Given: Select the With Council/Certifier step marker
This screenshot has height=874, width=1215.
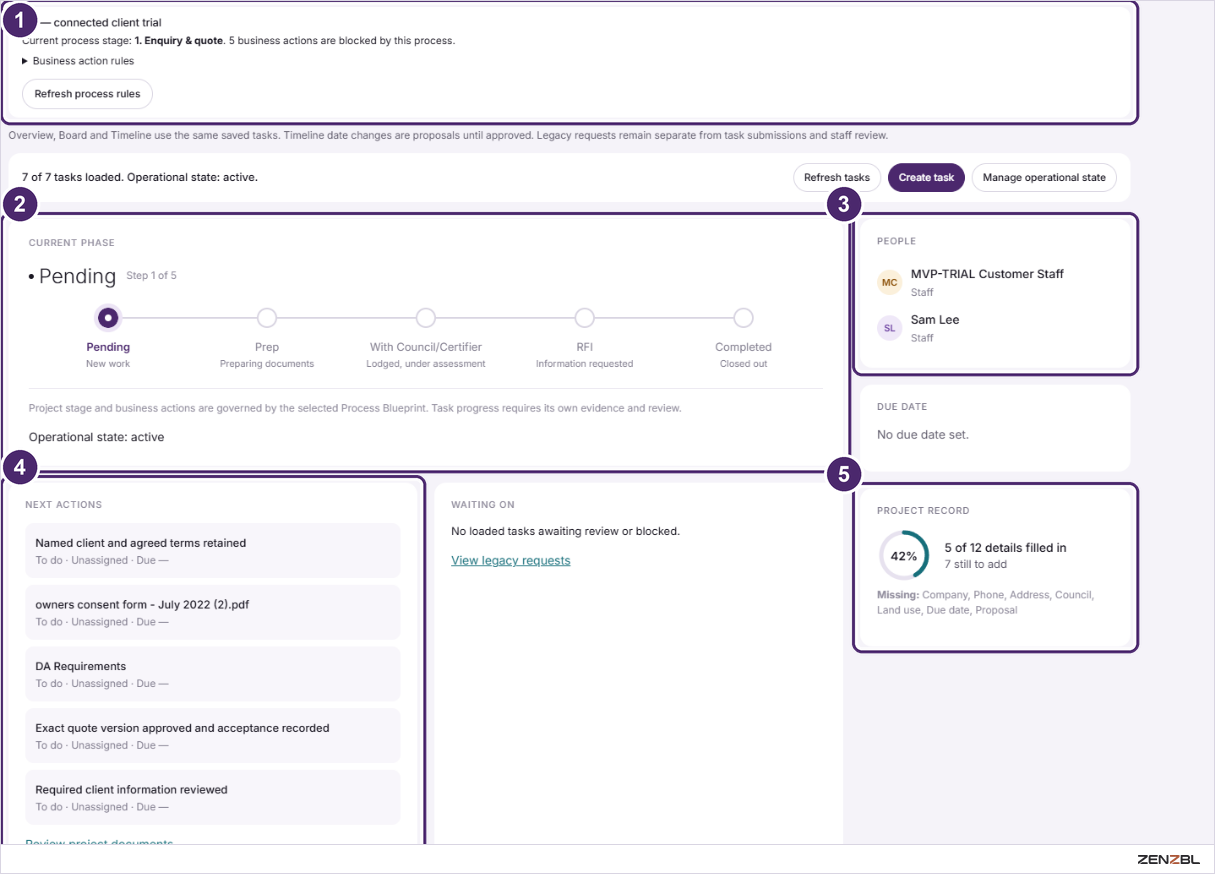Looking at the screenshot, I should pyautogui.click(x=426, y=318).
